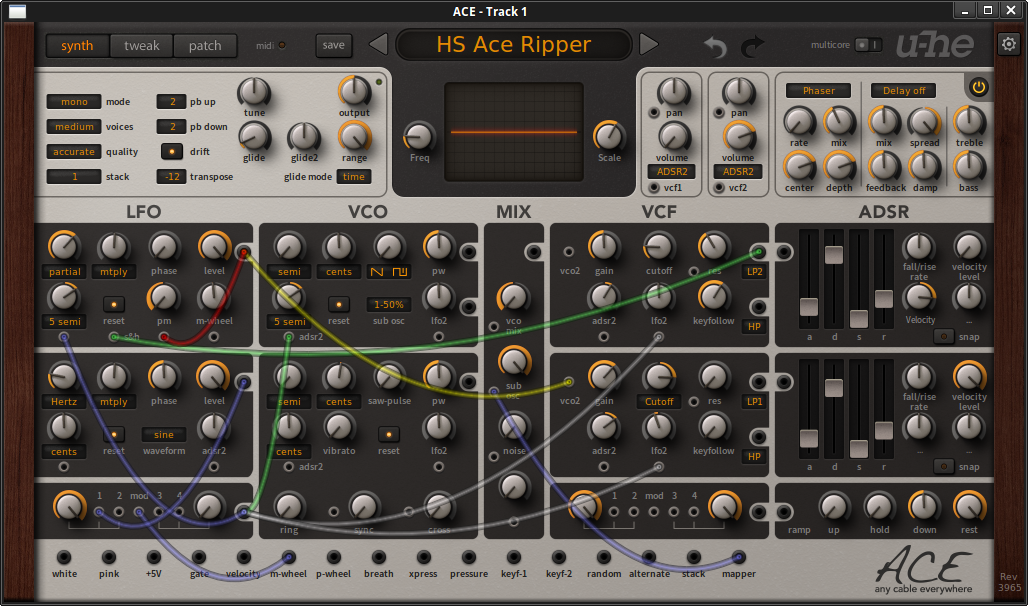Open VCF 1 LP2 filter type selector

point(755,271)
